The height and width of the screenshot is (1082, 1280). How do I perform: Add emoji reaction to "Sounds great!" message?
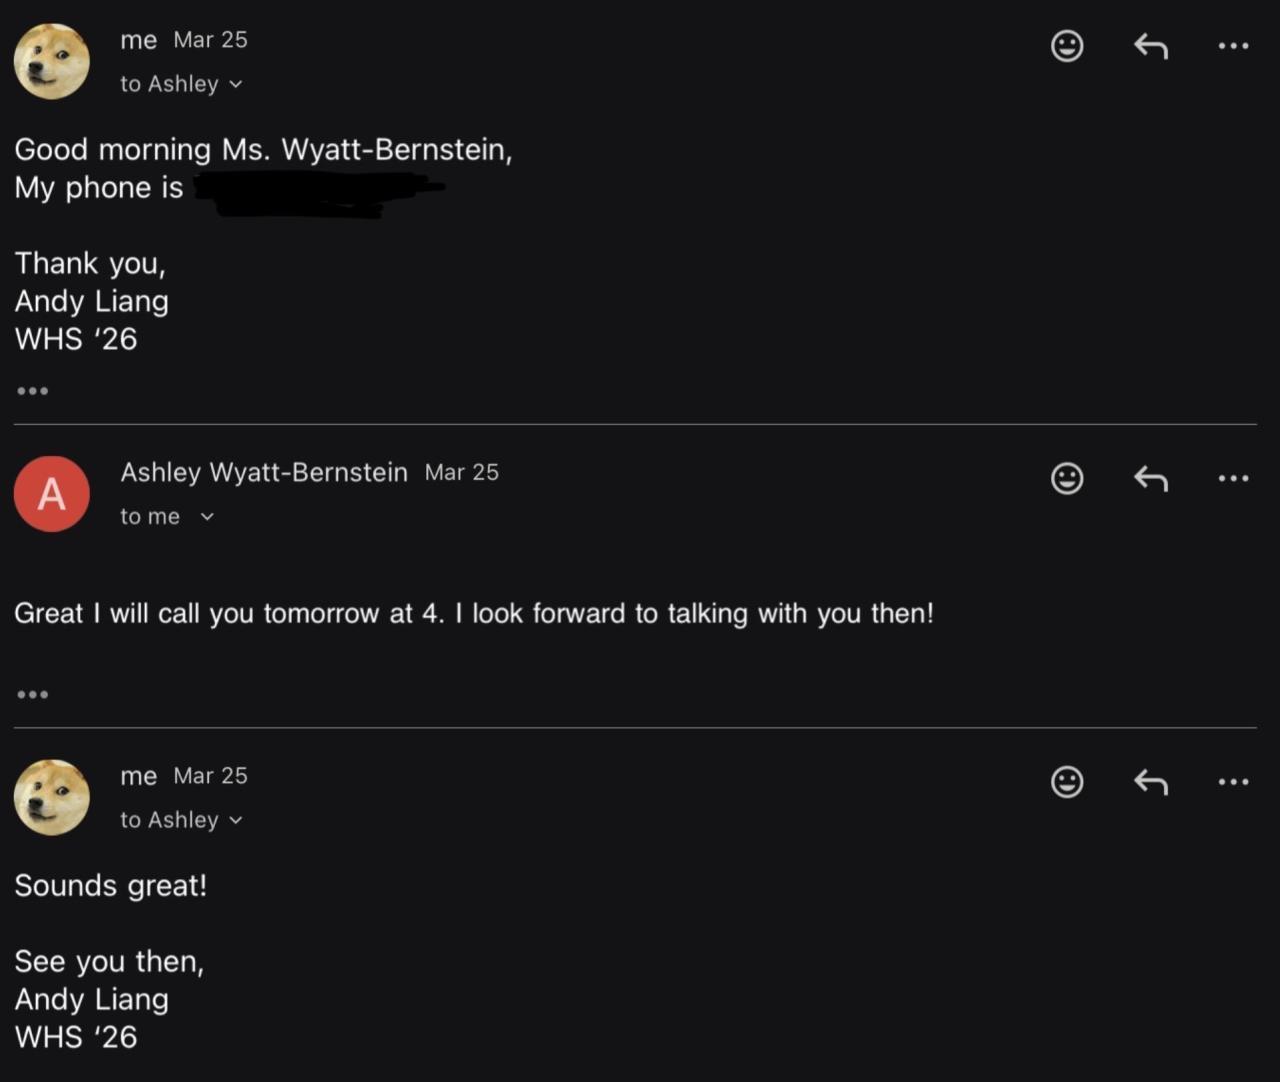(1067, 781)
